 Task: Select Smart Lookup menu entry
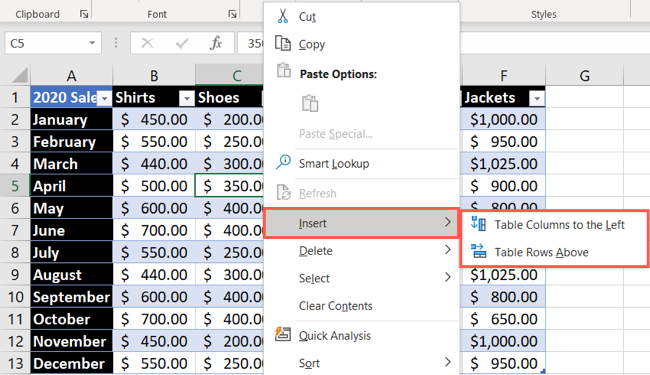click(361, 163)
